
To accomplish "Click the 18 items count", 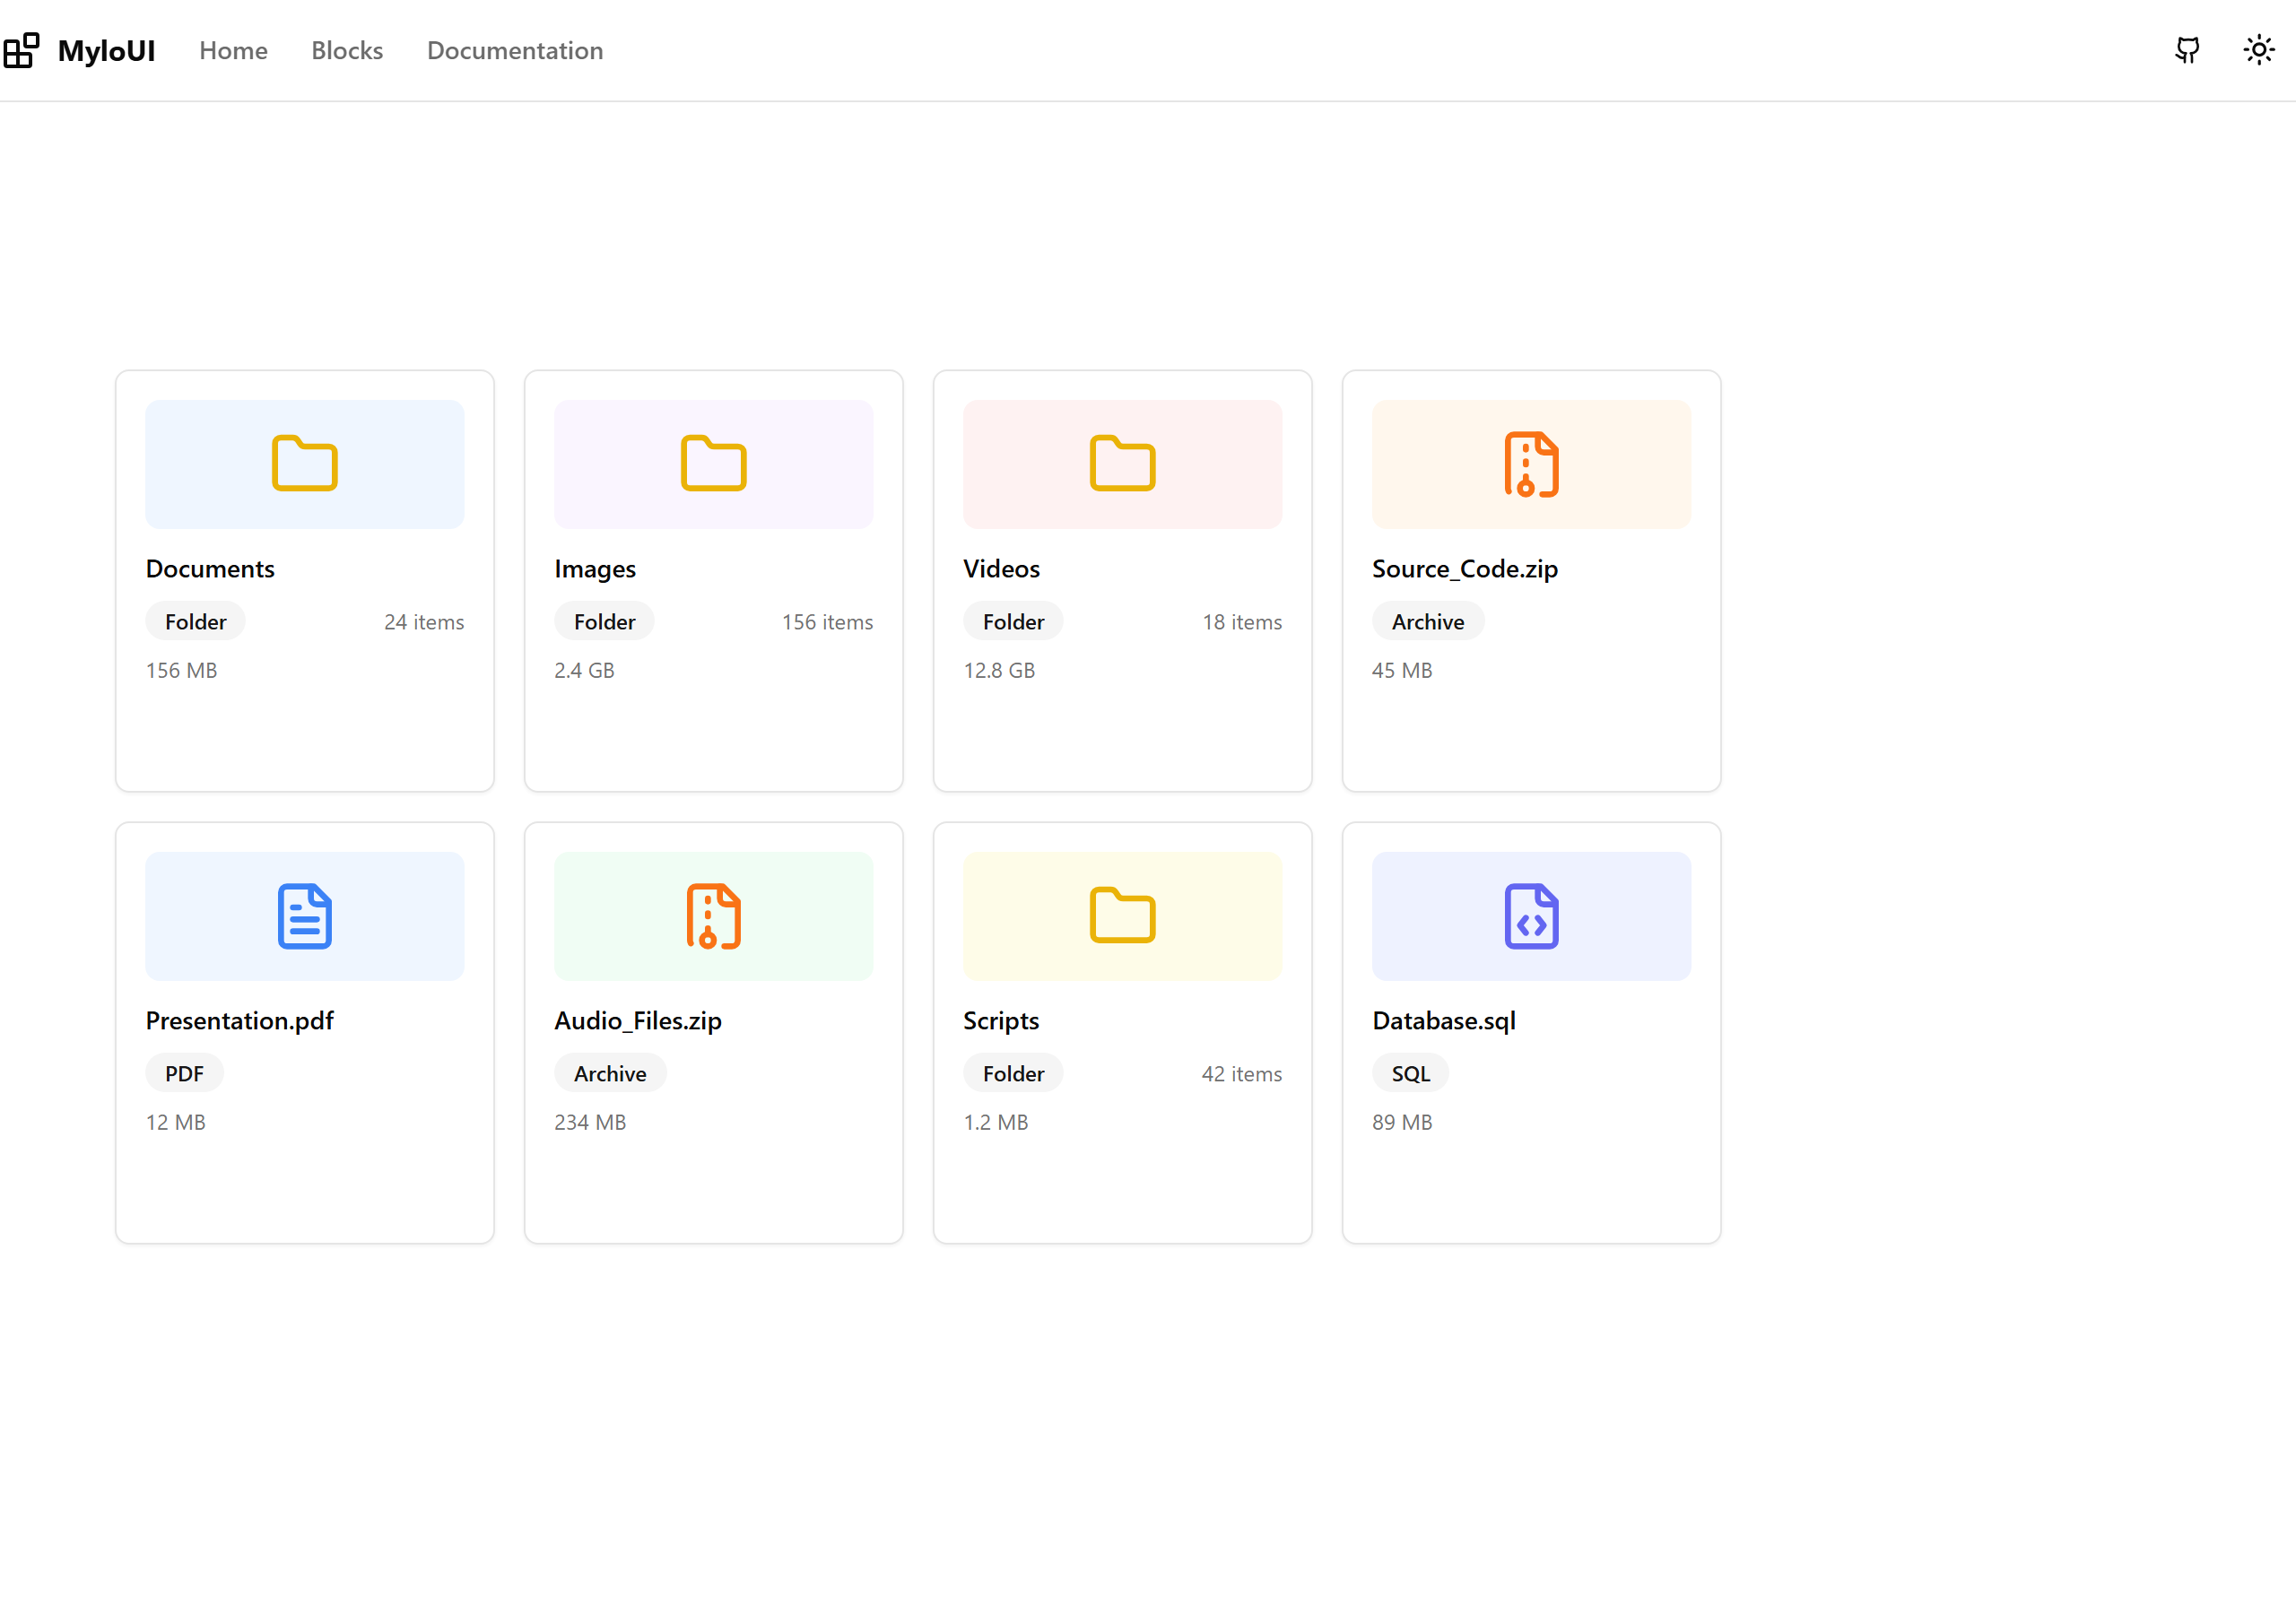I will (1242, 622).
